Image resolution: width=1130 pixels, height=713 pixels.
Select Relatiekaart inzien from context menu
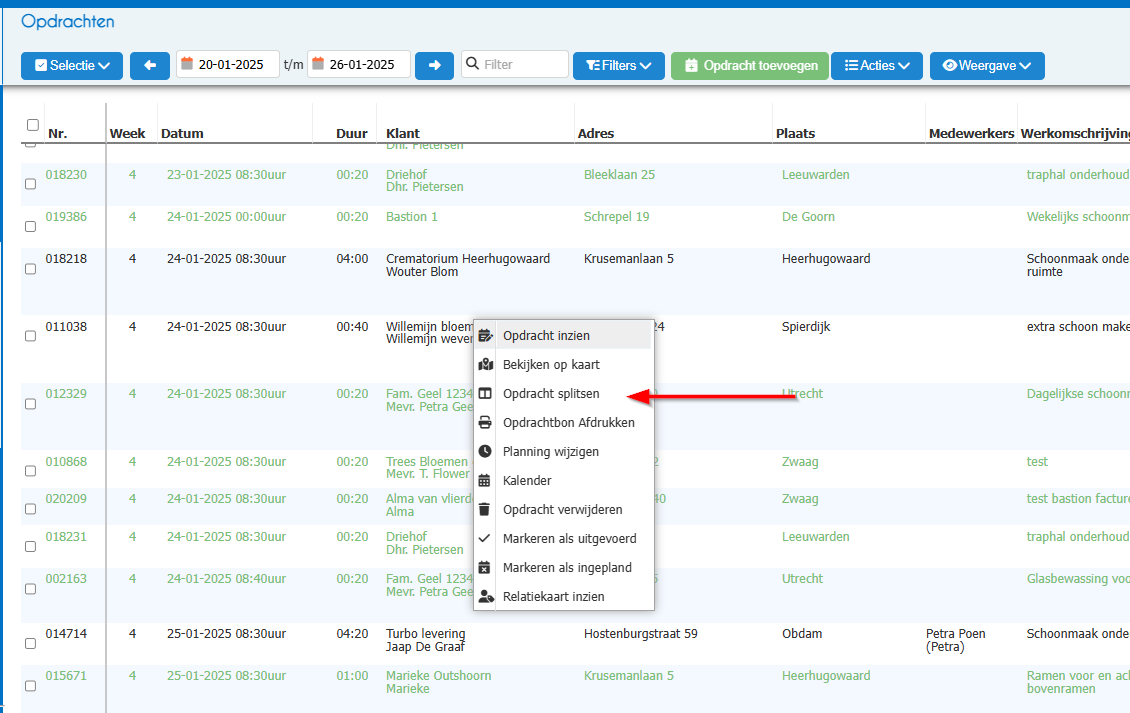564,597
